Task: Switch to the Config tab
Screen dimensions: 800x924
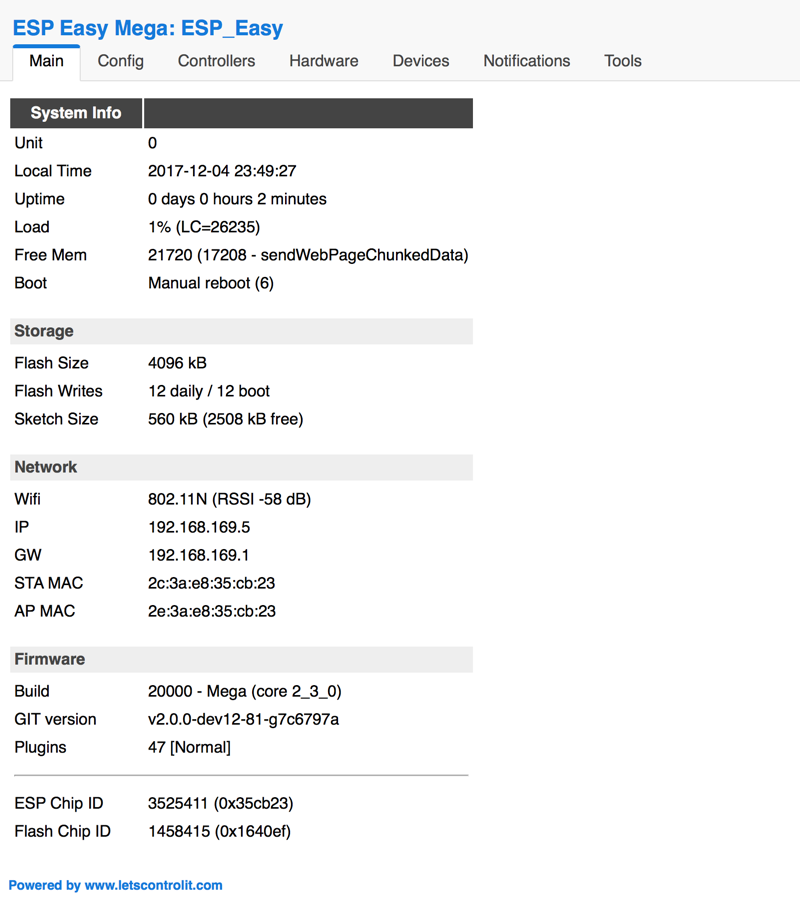Action: [120, 61]
